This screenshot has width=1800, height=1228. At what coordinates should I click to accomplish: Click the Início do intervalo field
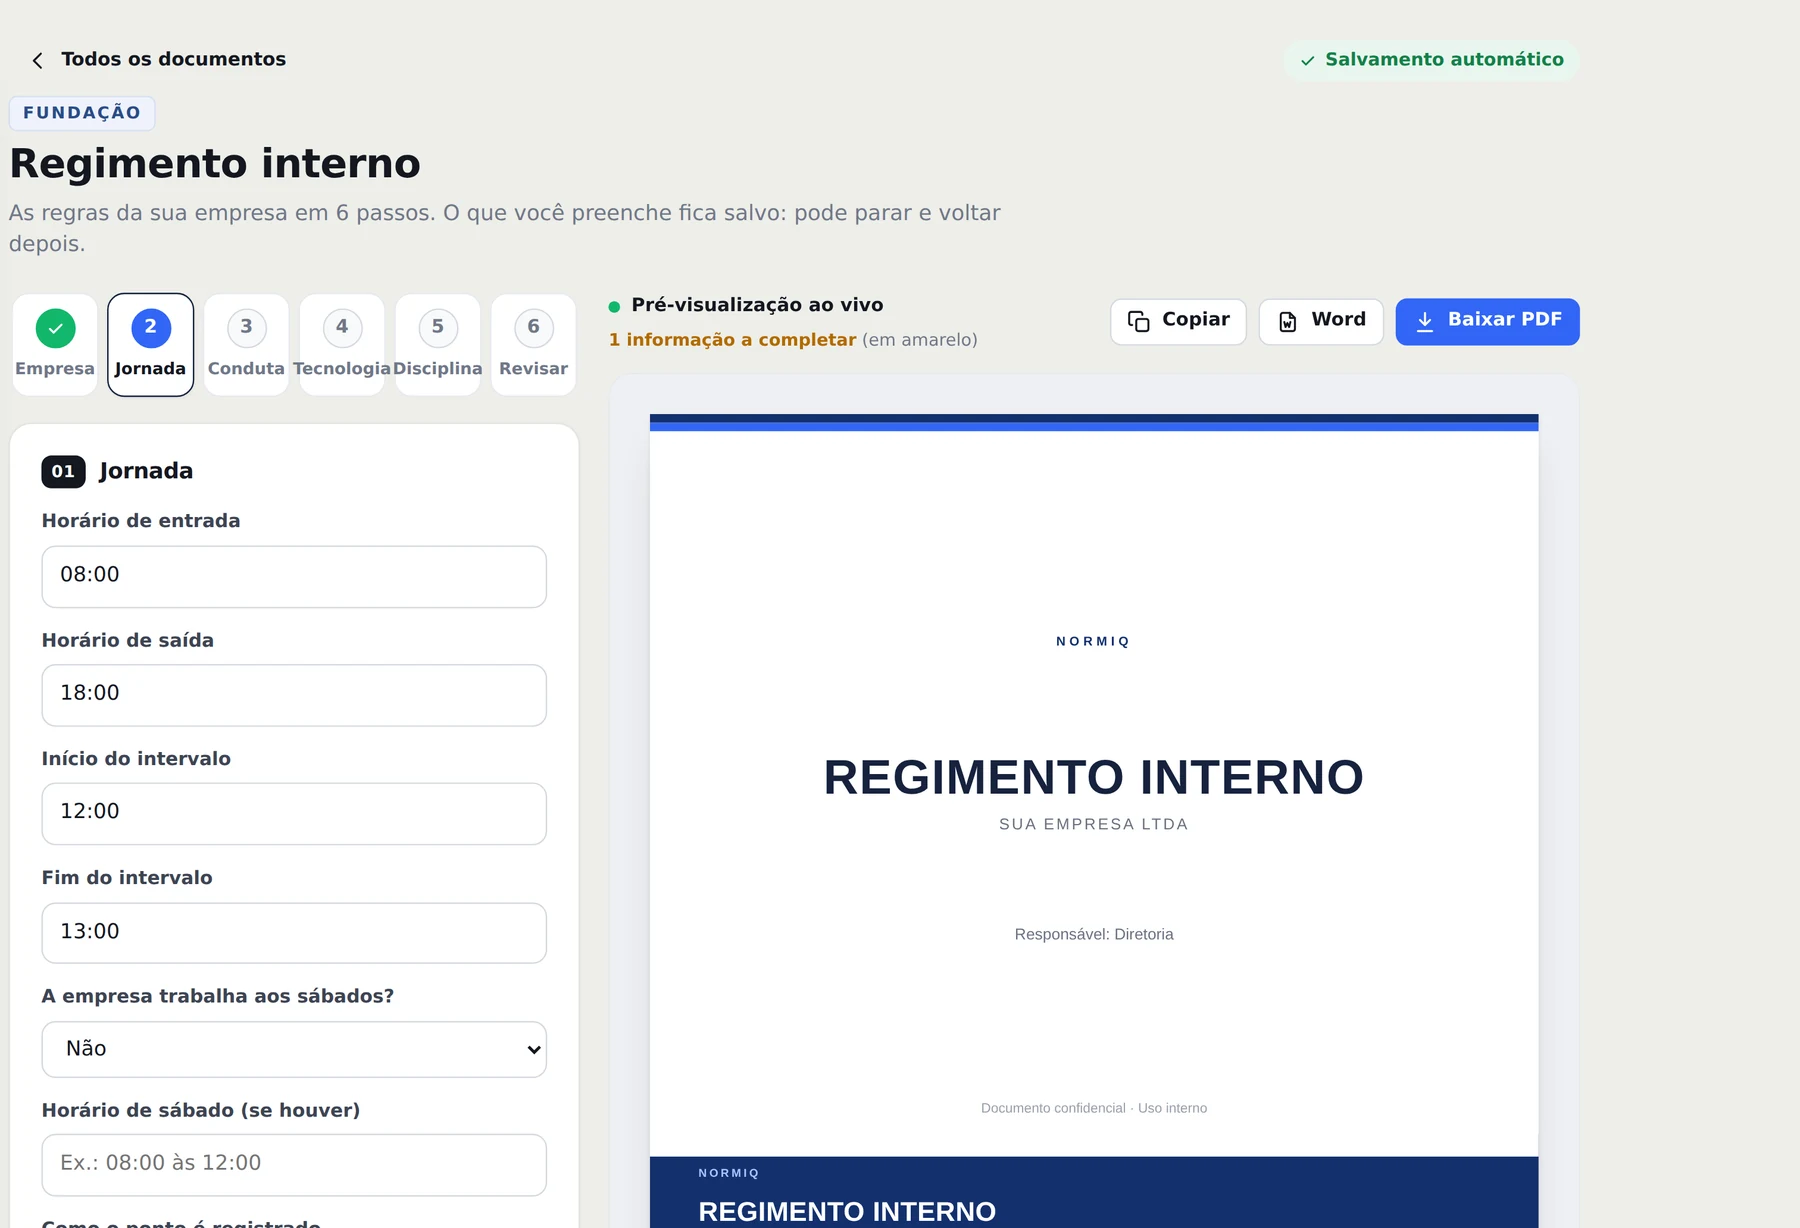pyautogui.click(x=294, y=813)
